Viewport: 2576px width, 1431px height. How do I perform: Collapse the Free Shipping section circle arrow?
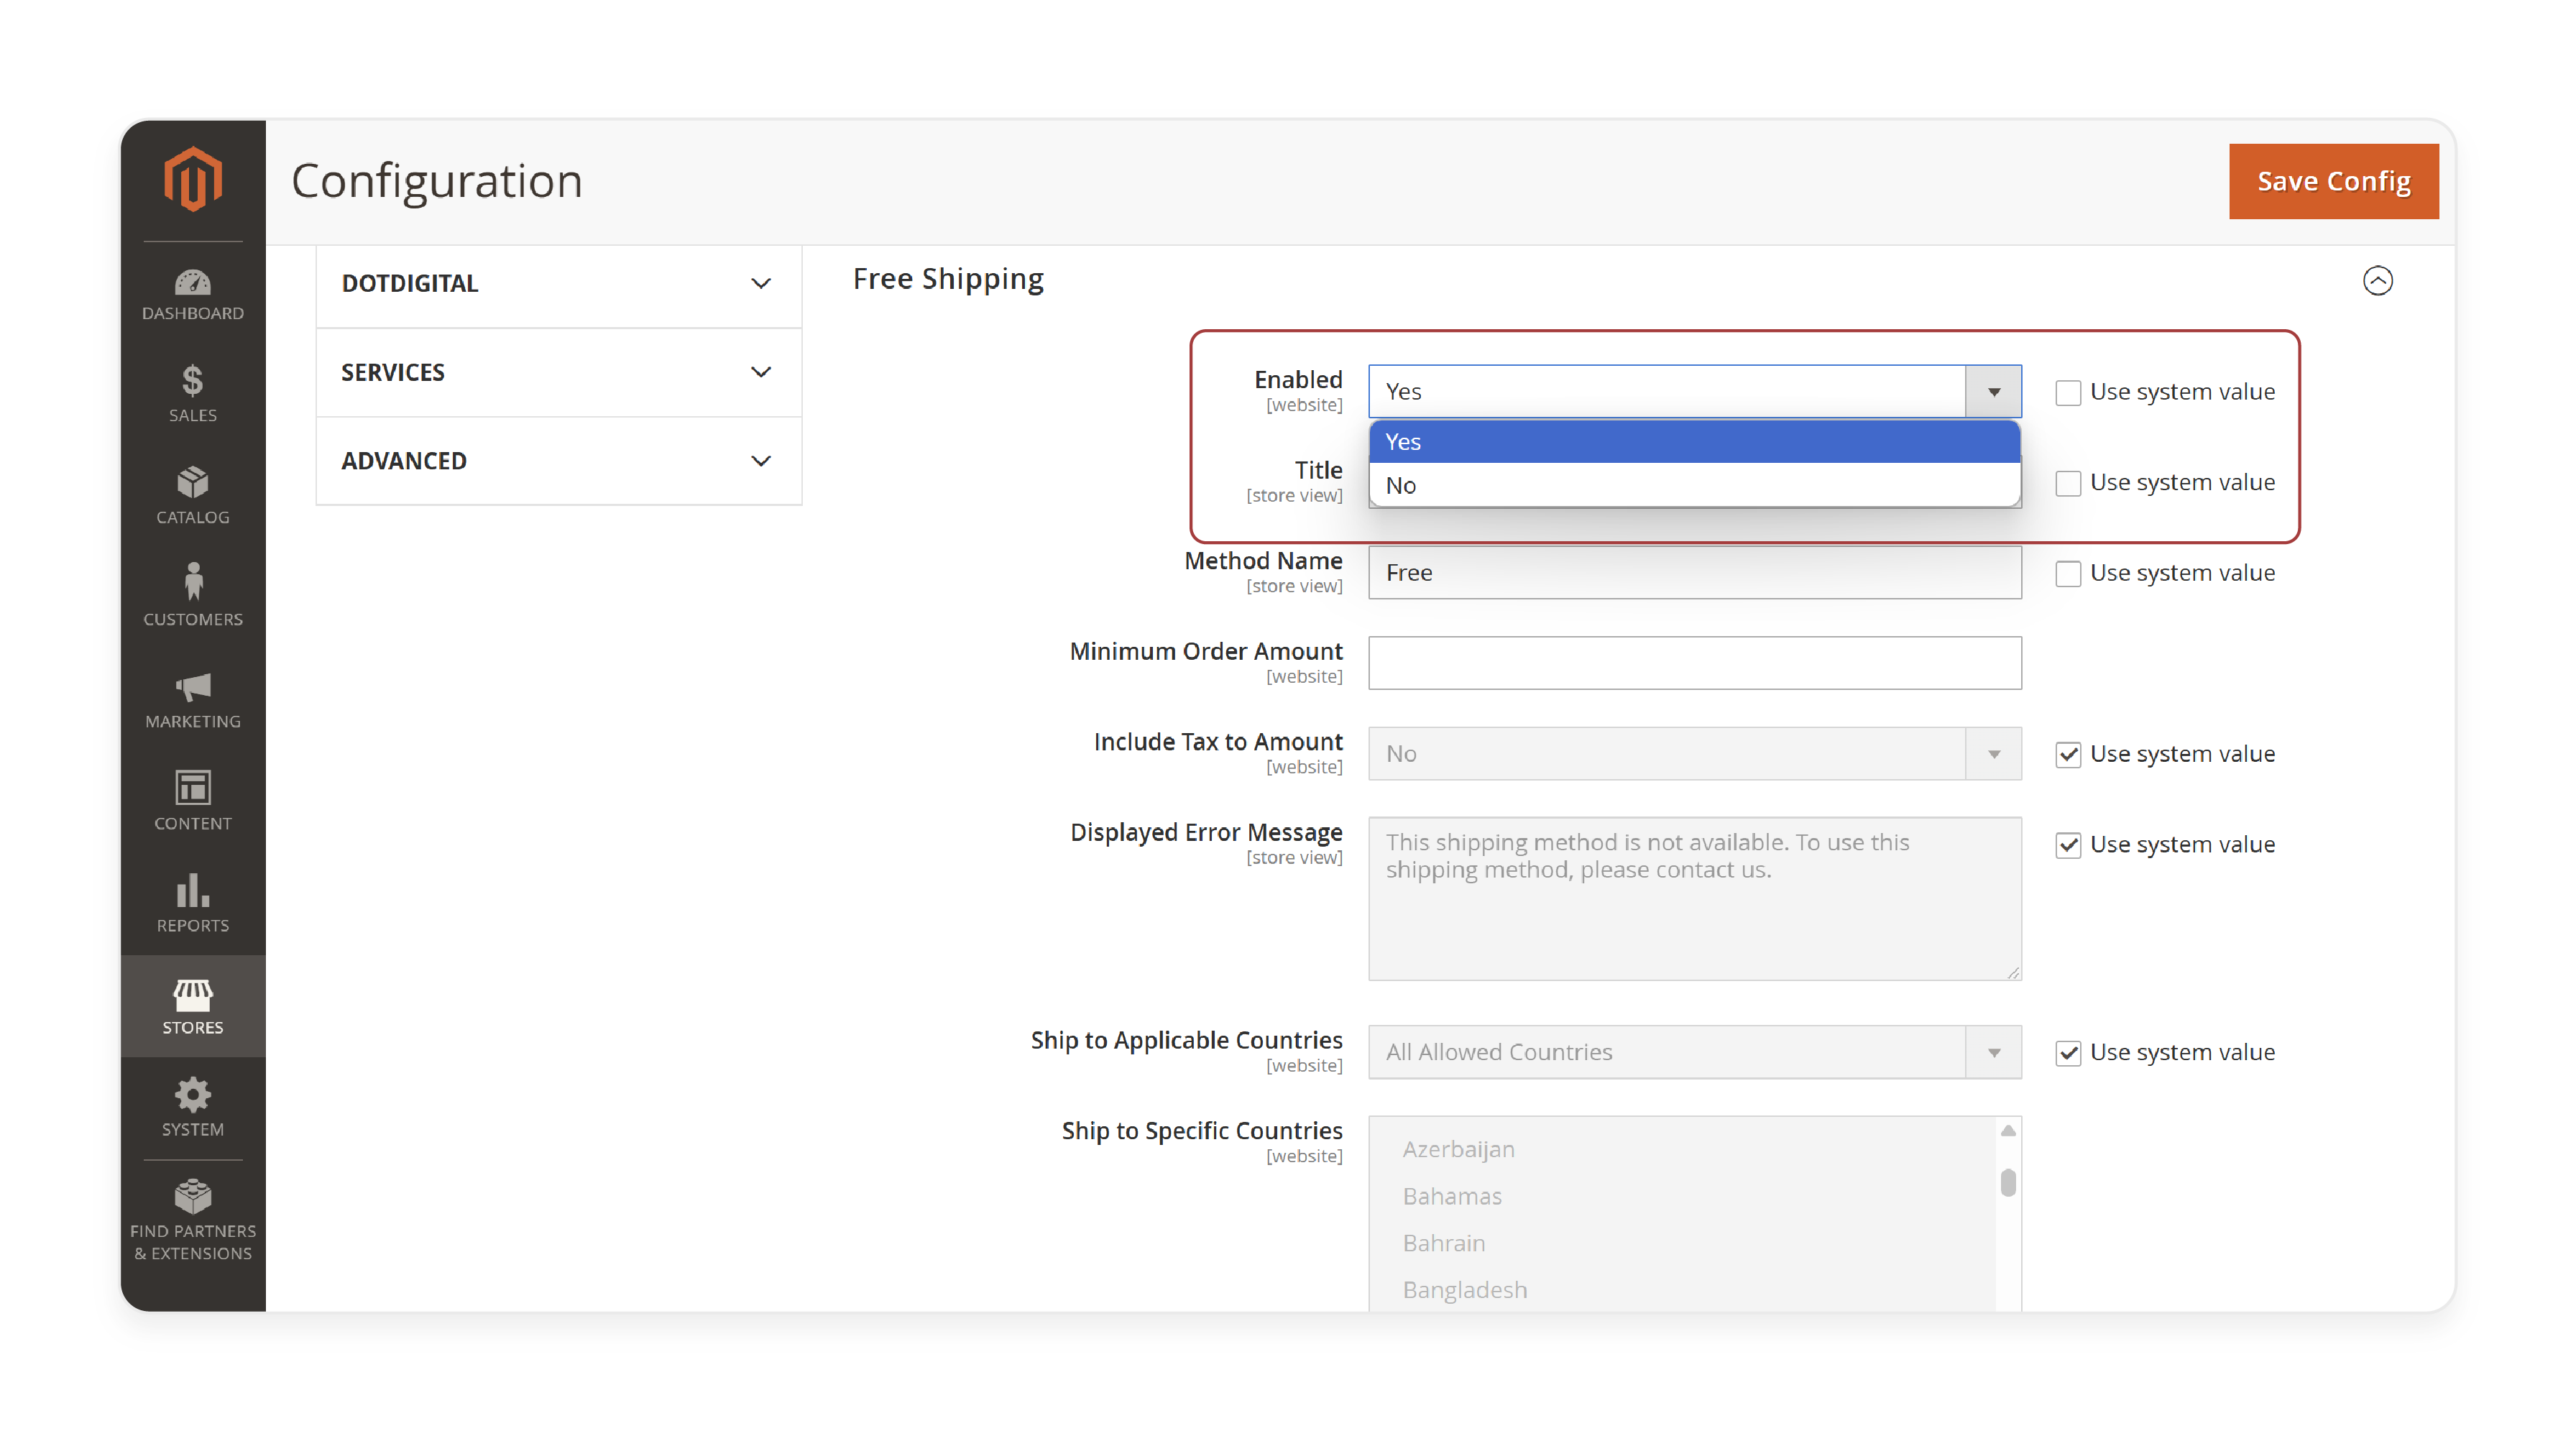tap(2377, 281)
